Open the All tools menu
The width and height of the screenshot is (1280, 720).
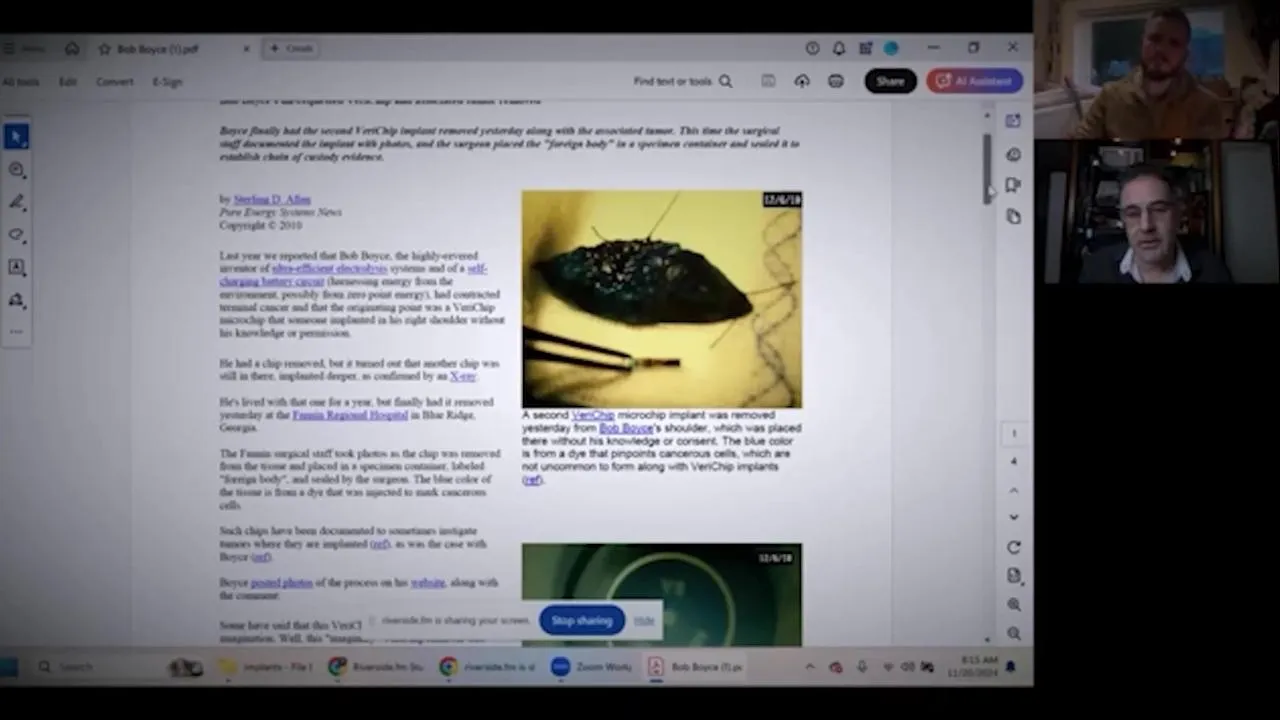click(x=21, y=82)
